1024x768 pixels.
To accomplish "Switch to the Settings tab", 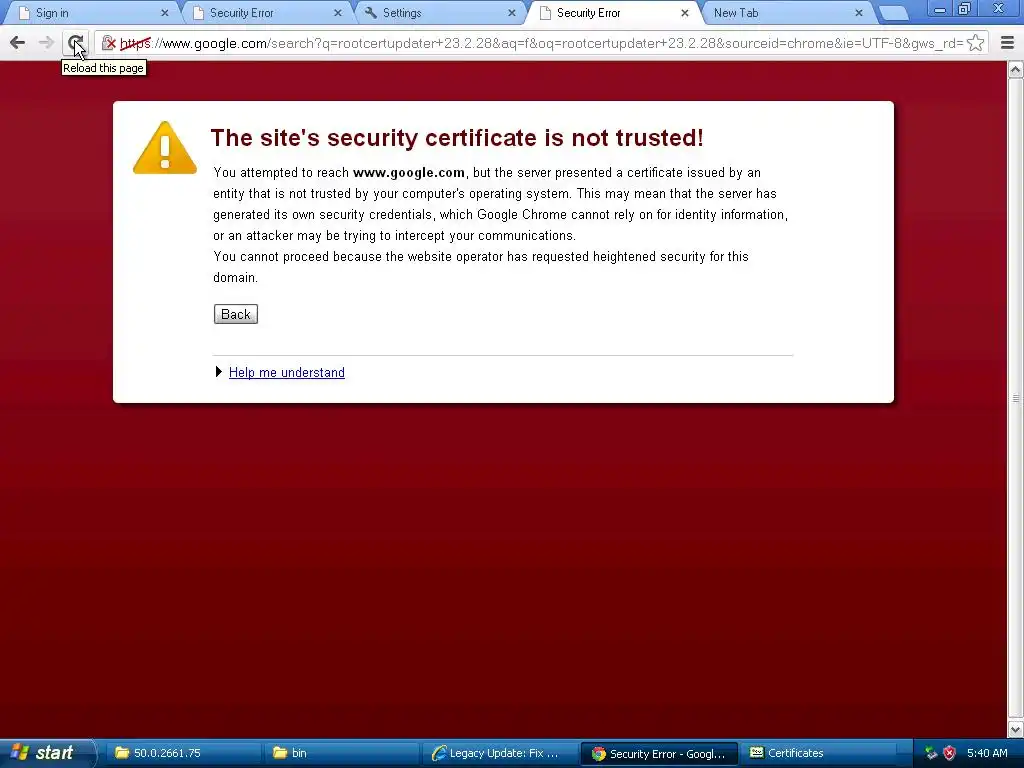I will [439, 12].
